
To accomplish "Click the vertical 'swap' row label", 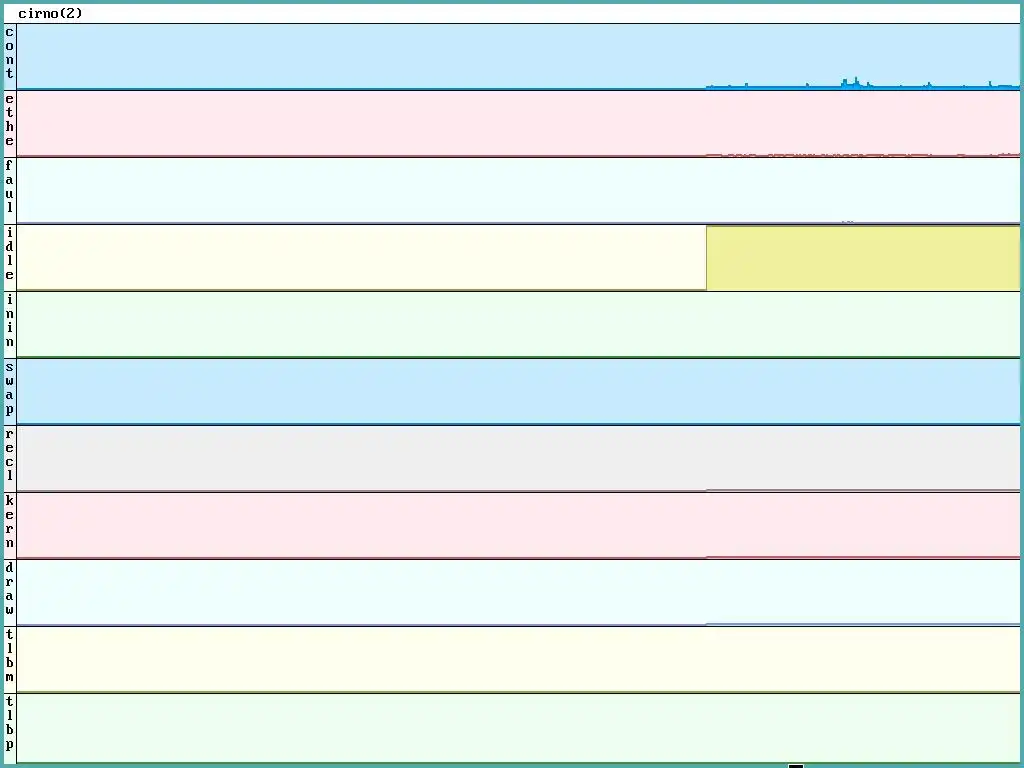I will click(9, 388).
